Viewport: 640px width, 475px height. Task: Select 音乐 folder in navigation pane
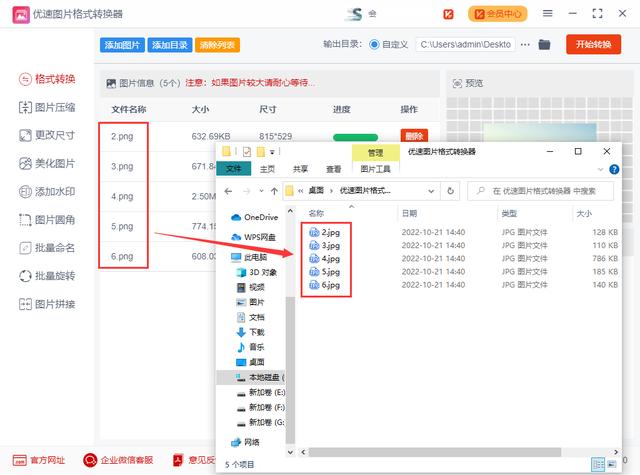pyautogui.click(x=251, y=347)
